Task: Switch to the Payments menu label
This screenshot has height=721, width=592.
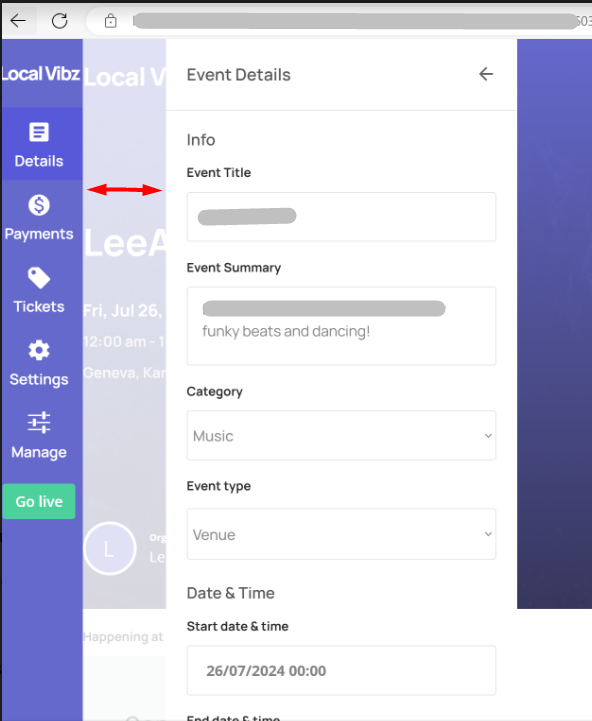Action: coord(39,234)
